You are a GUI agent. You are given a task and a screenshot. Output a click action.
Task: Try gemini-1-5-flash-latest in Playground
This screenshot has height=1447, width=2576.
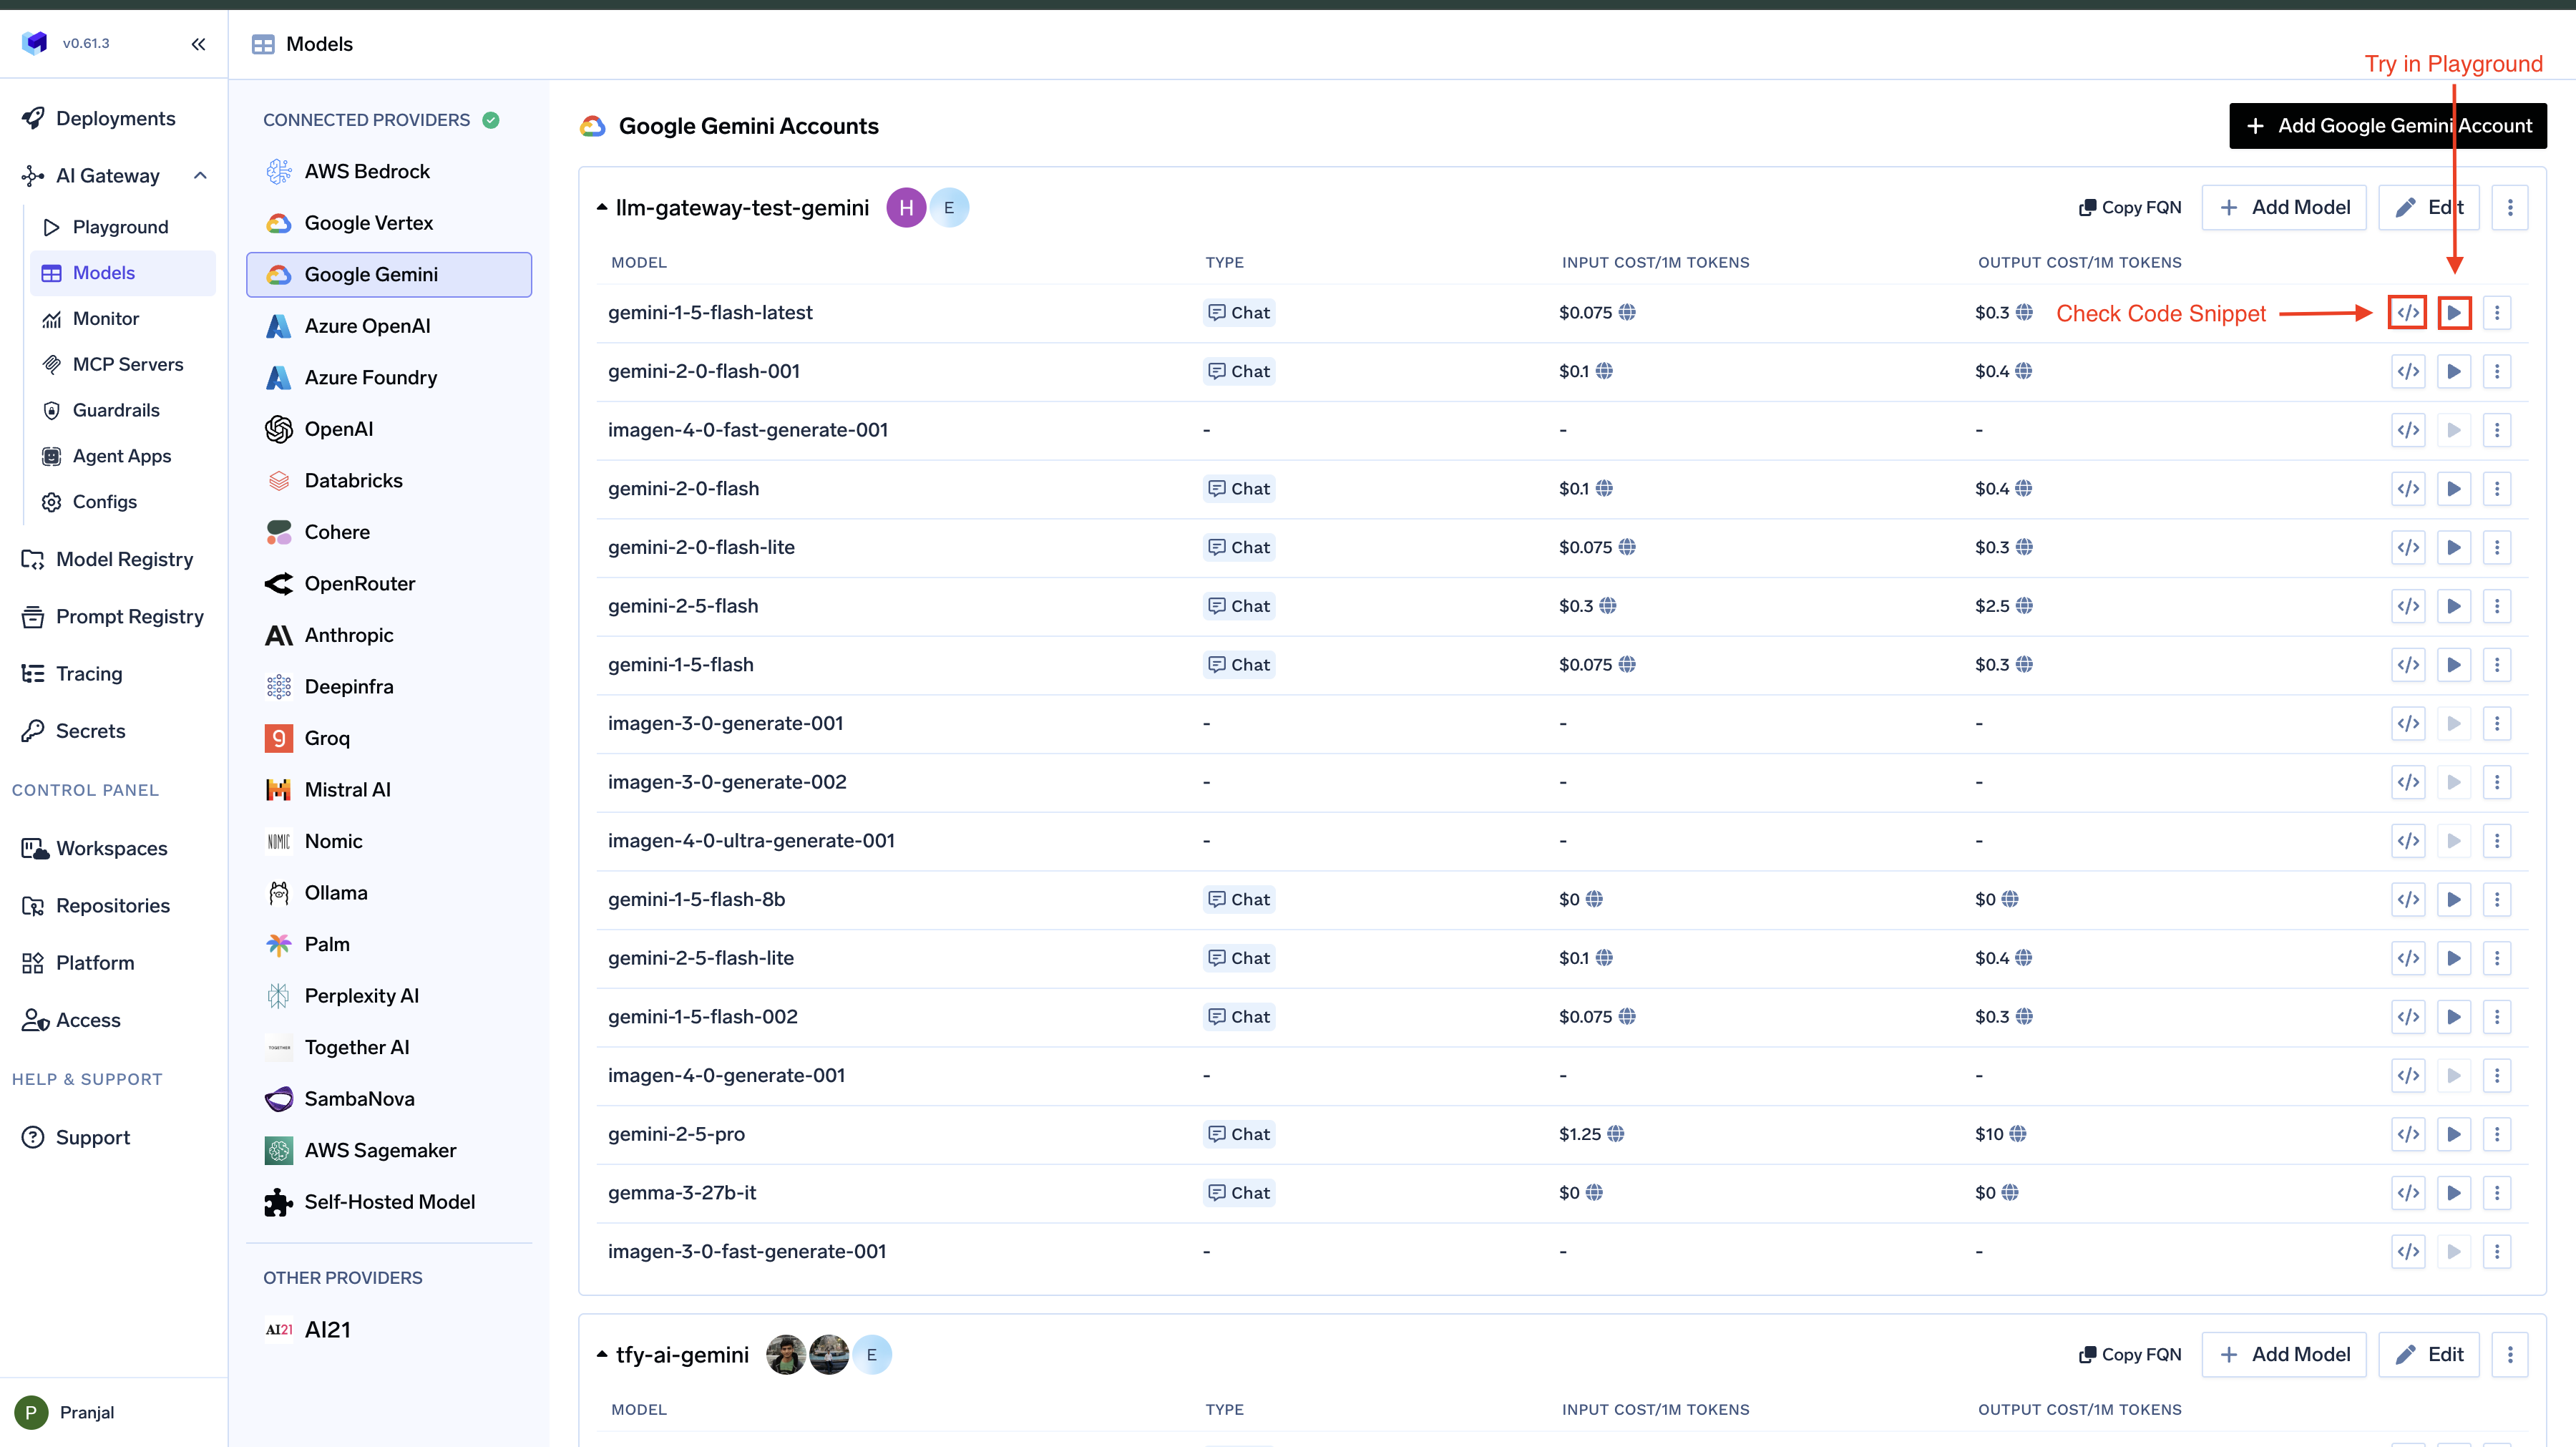[2454, 313]
